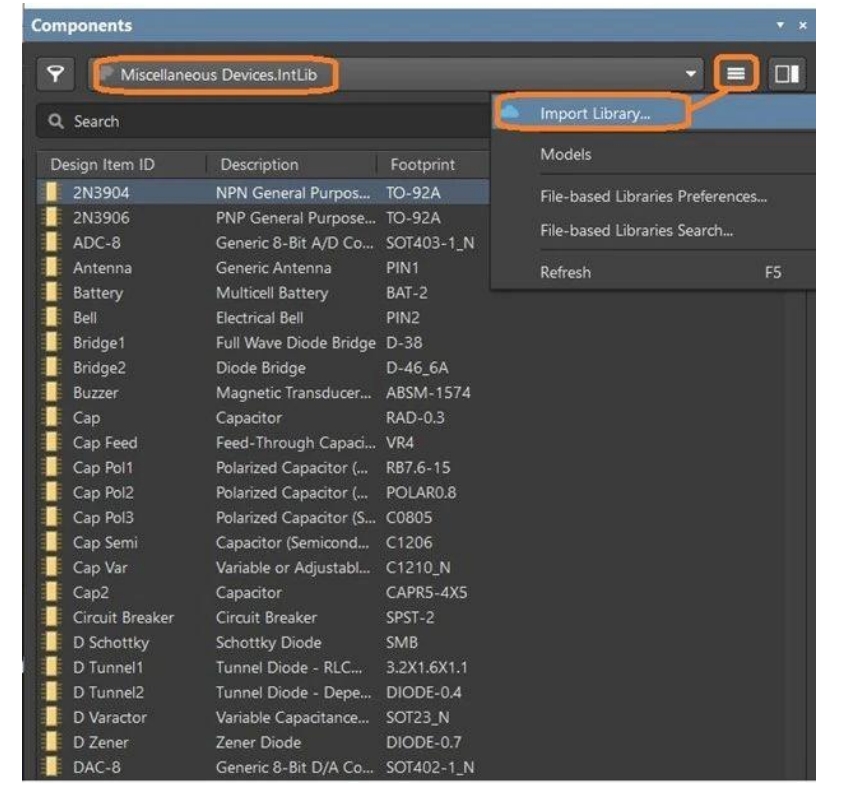Screen dimensions: 860x792
Task: Click the search magnifier icon
Action: click(55, 121)
